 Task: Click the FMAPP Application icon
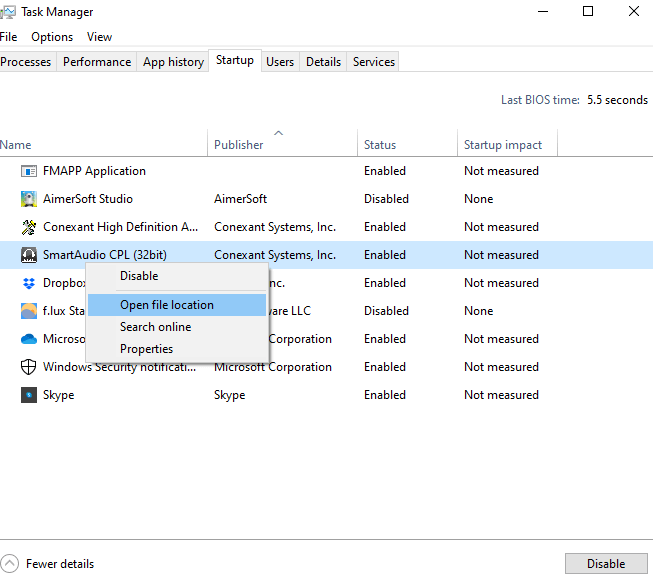[x=29, y=171]
